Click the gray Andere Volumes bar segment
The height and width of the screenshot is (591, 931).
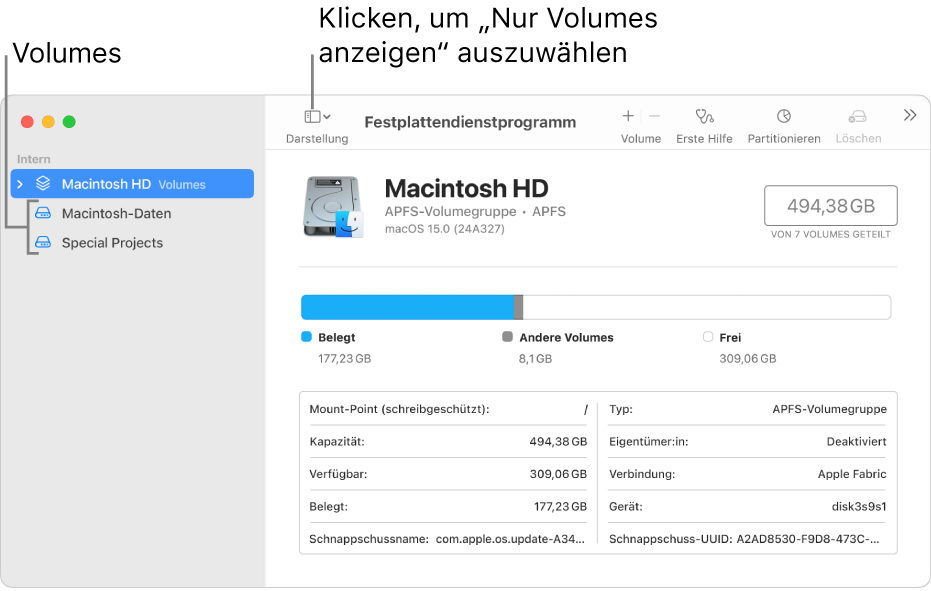click(518, 308)
